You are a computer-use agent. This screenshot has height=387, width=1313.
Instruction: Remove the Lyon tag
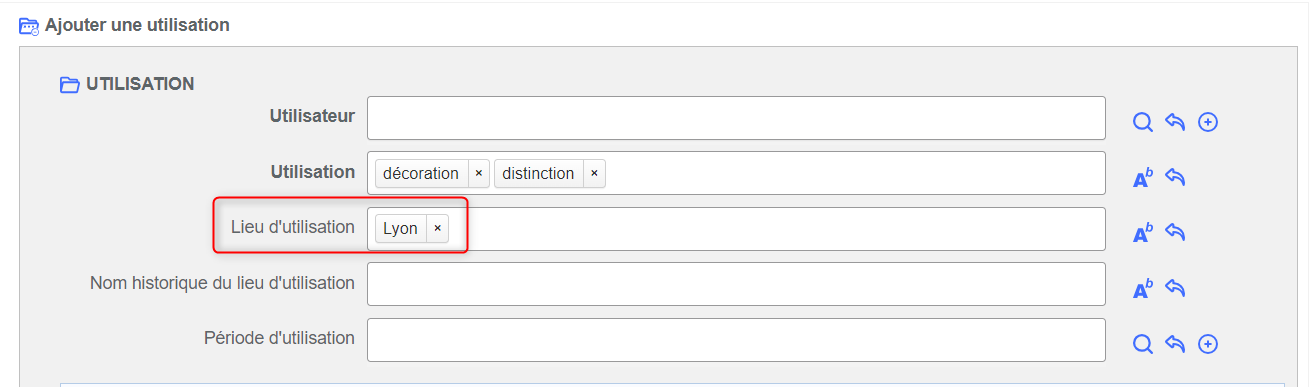(x=437, y=228)
